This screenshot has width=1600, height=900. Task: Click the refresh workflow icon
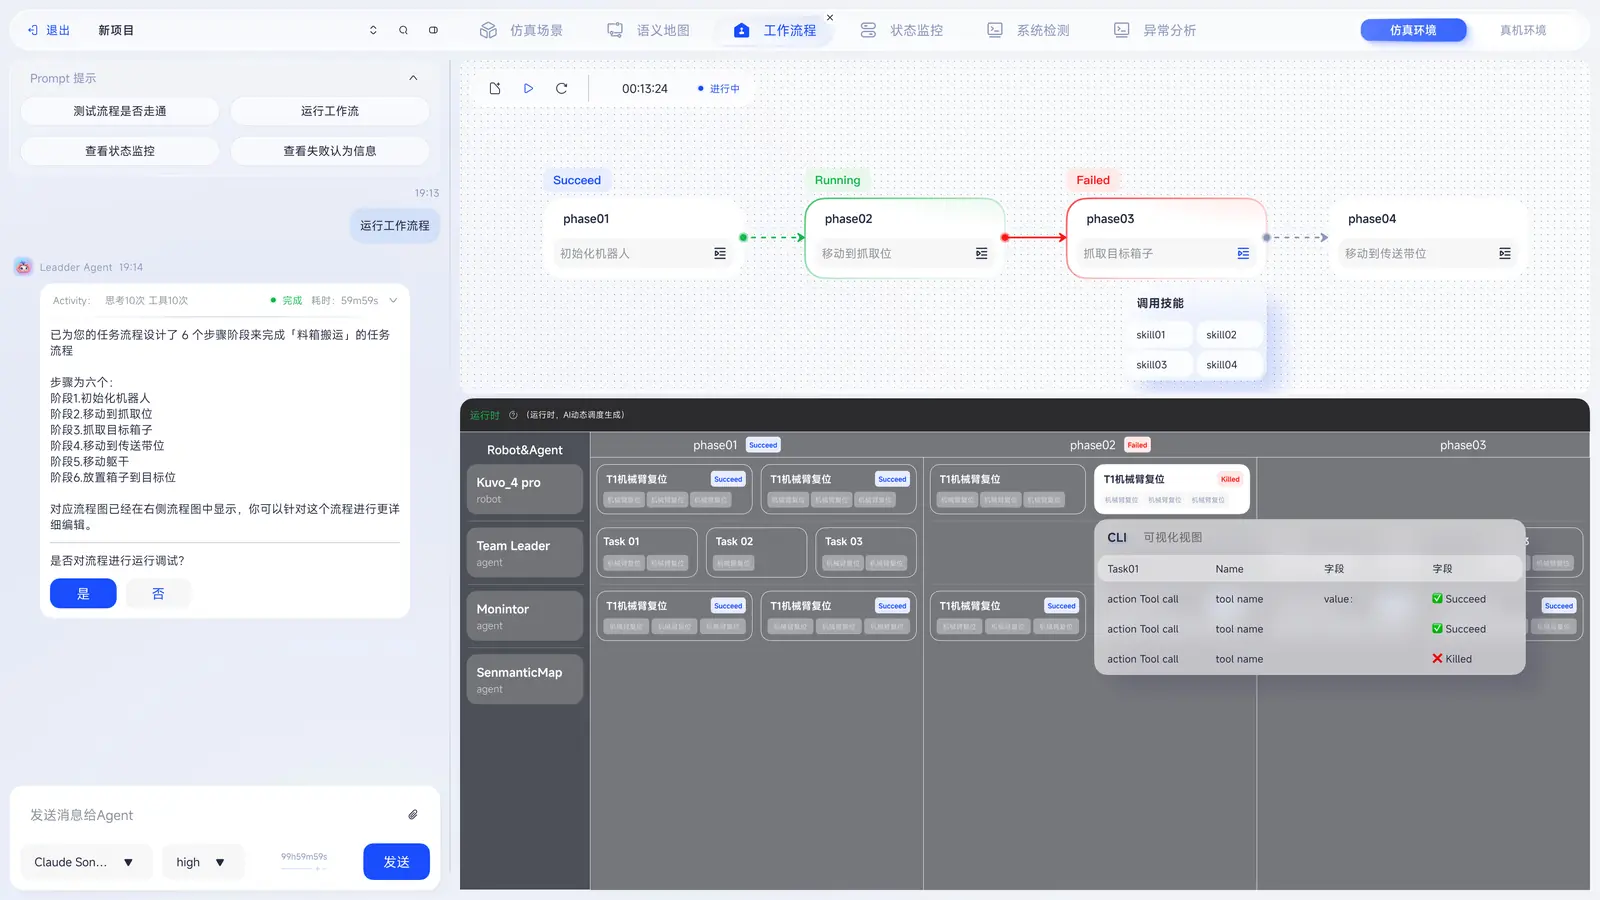tap(562, 88)
